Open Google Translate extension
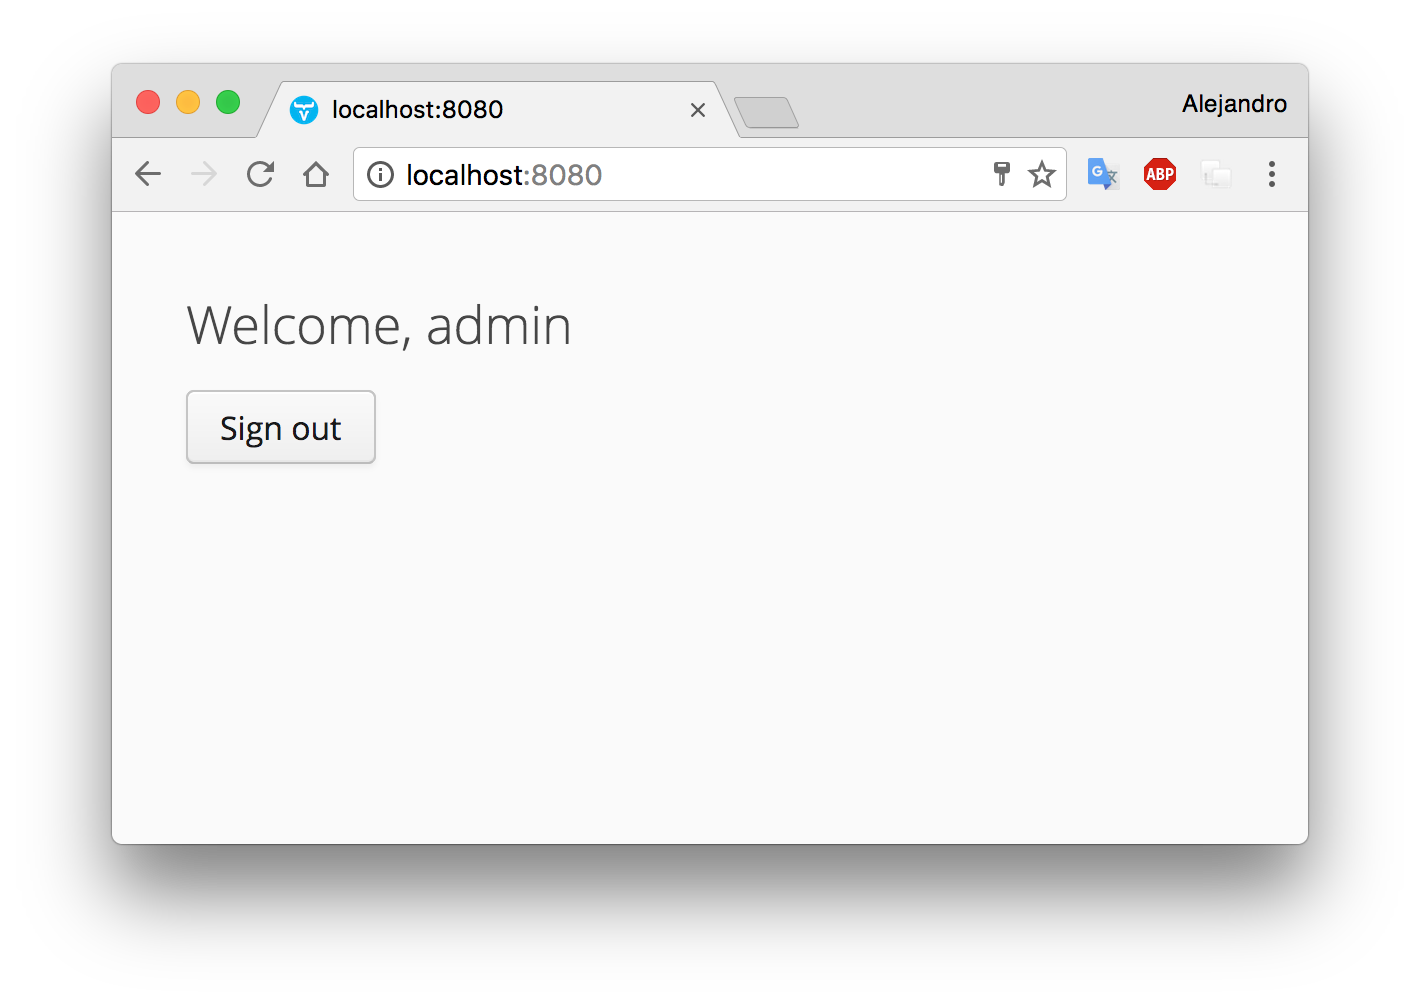 coord(1102,174)
